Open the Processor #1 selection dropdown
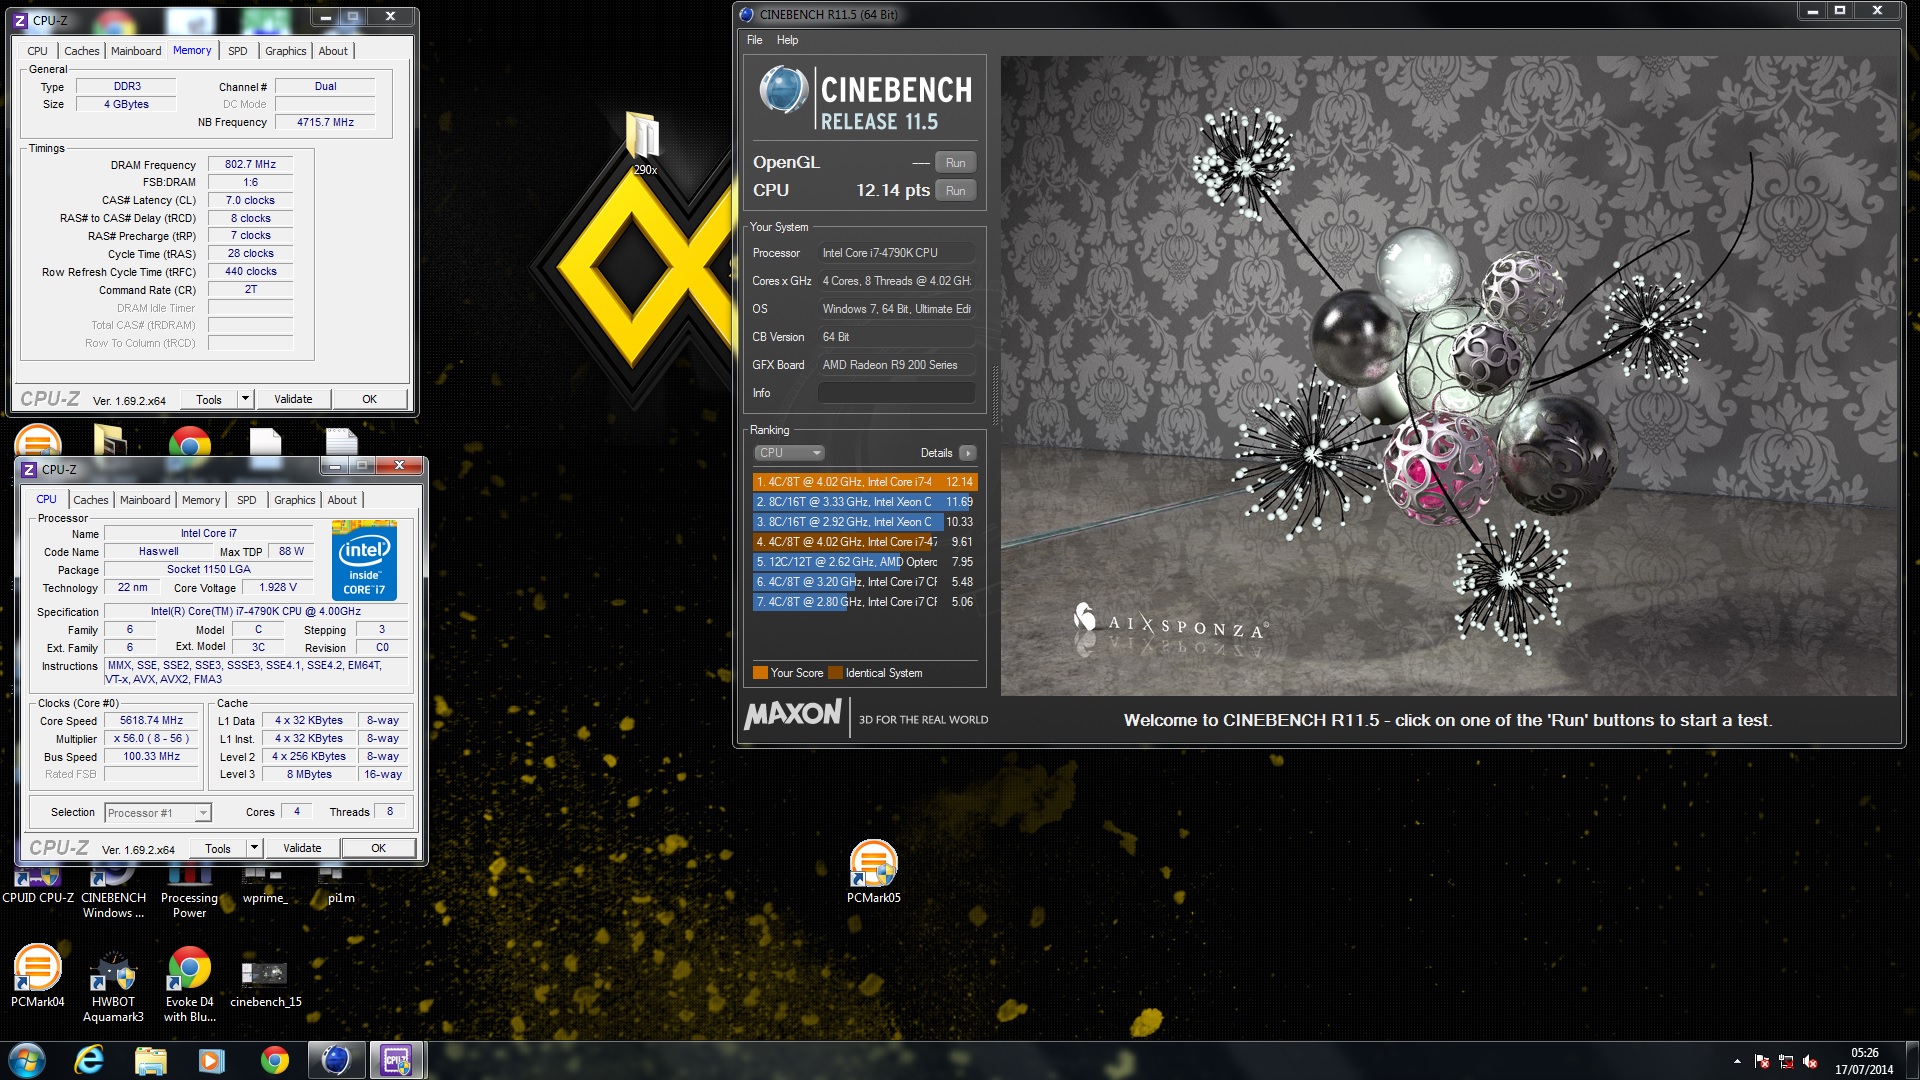The image size is (1920, 1080). (x=158, y=813)
